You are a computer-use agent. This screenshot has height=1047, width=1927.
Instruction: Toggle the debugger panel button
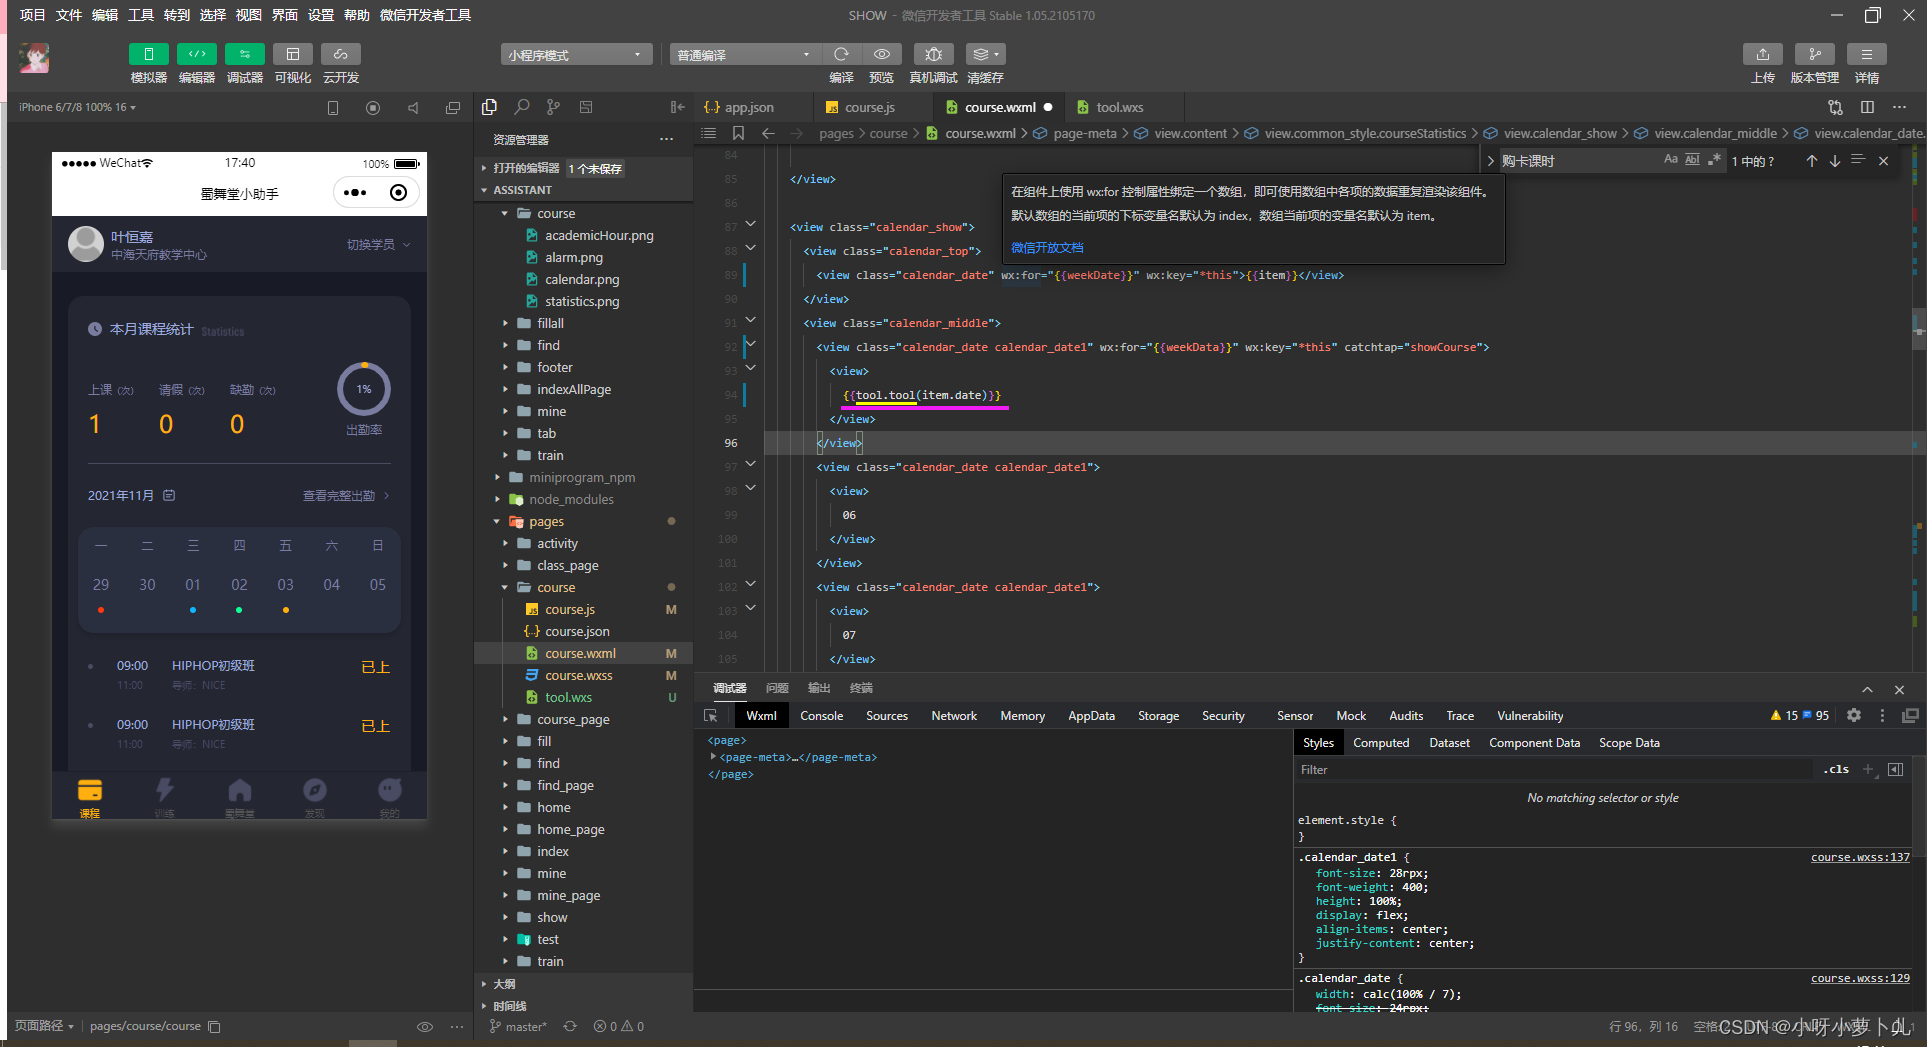point(244,54)
